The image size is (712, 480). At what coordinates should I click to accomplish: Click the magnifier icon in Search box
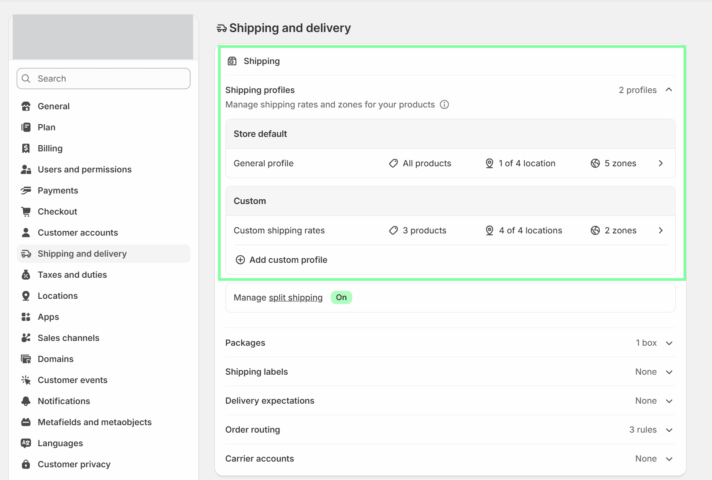point(26,79)
